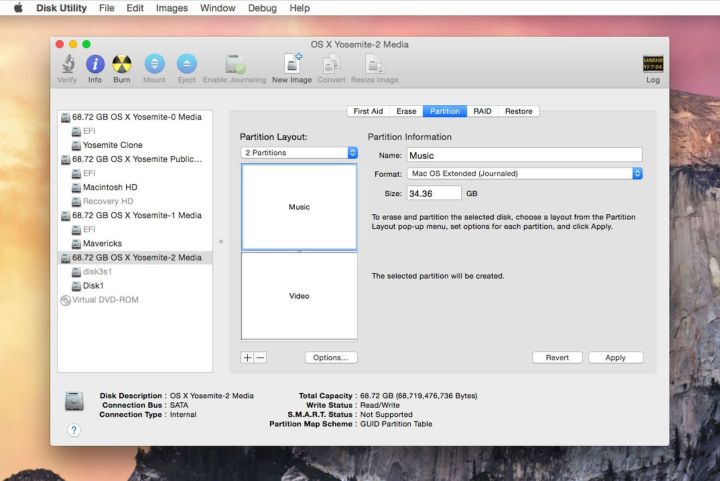Click the Verify microscope icon
720x481 pixels.
68,64
